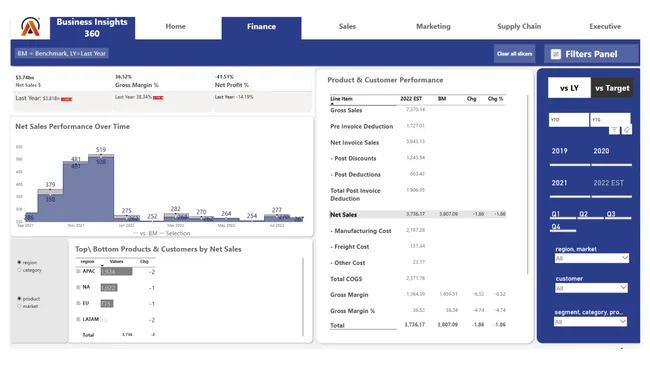Select year 2021 in slicer
Image resolution: width=650 pixels, height=366 pixels.
pyautogui.click(x=569, y=185)
